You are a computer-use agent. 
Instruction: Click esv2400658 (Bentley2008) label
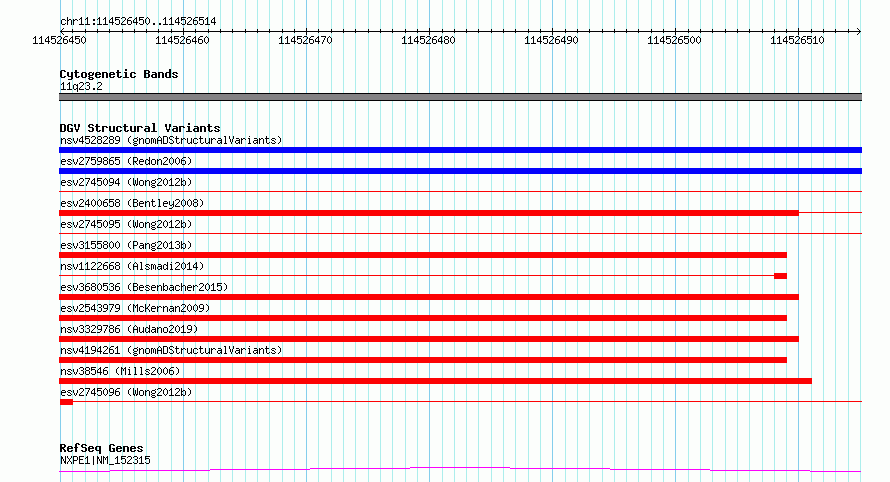point(132,203)
